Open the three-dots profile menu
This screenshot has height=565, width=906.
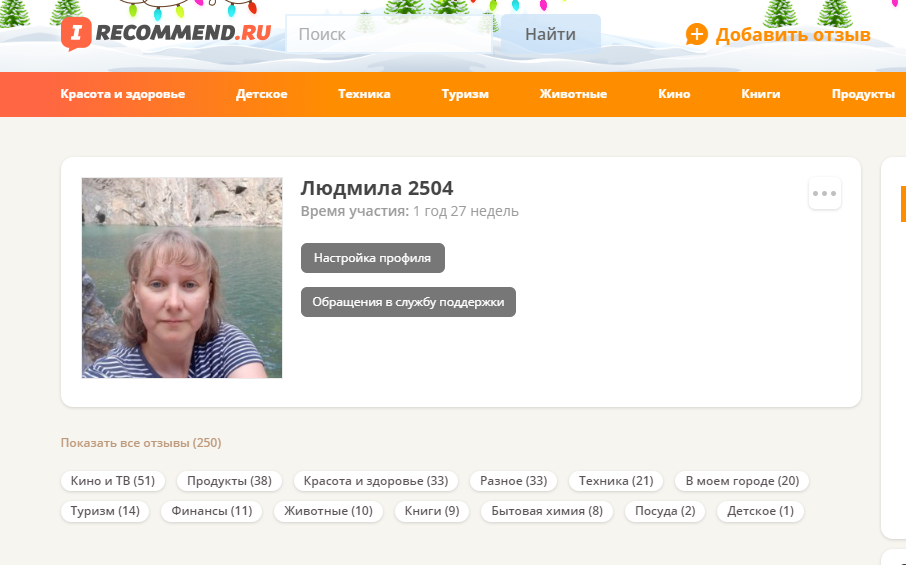click(x=825, y=194)
